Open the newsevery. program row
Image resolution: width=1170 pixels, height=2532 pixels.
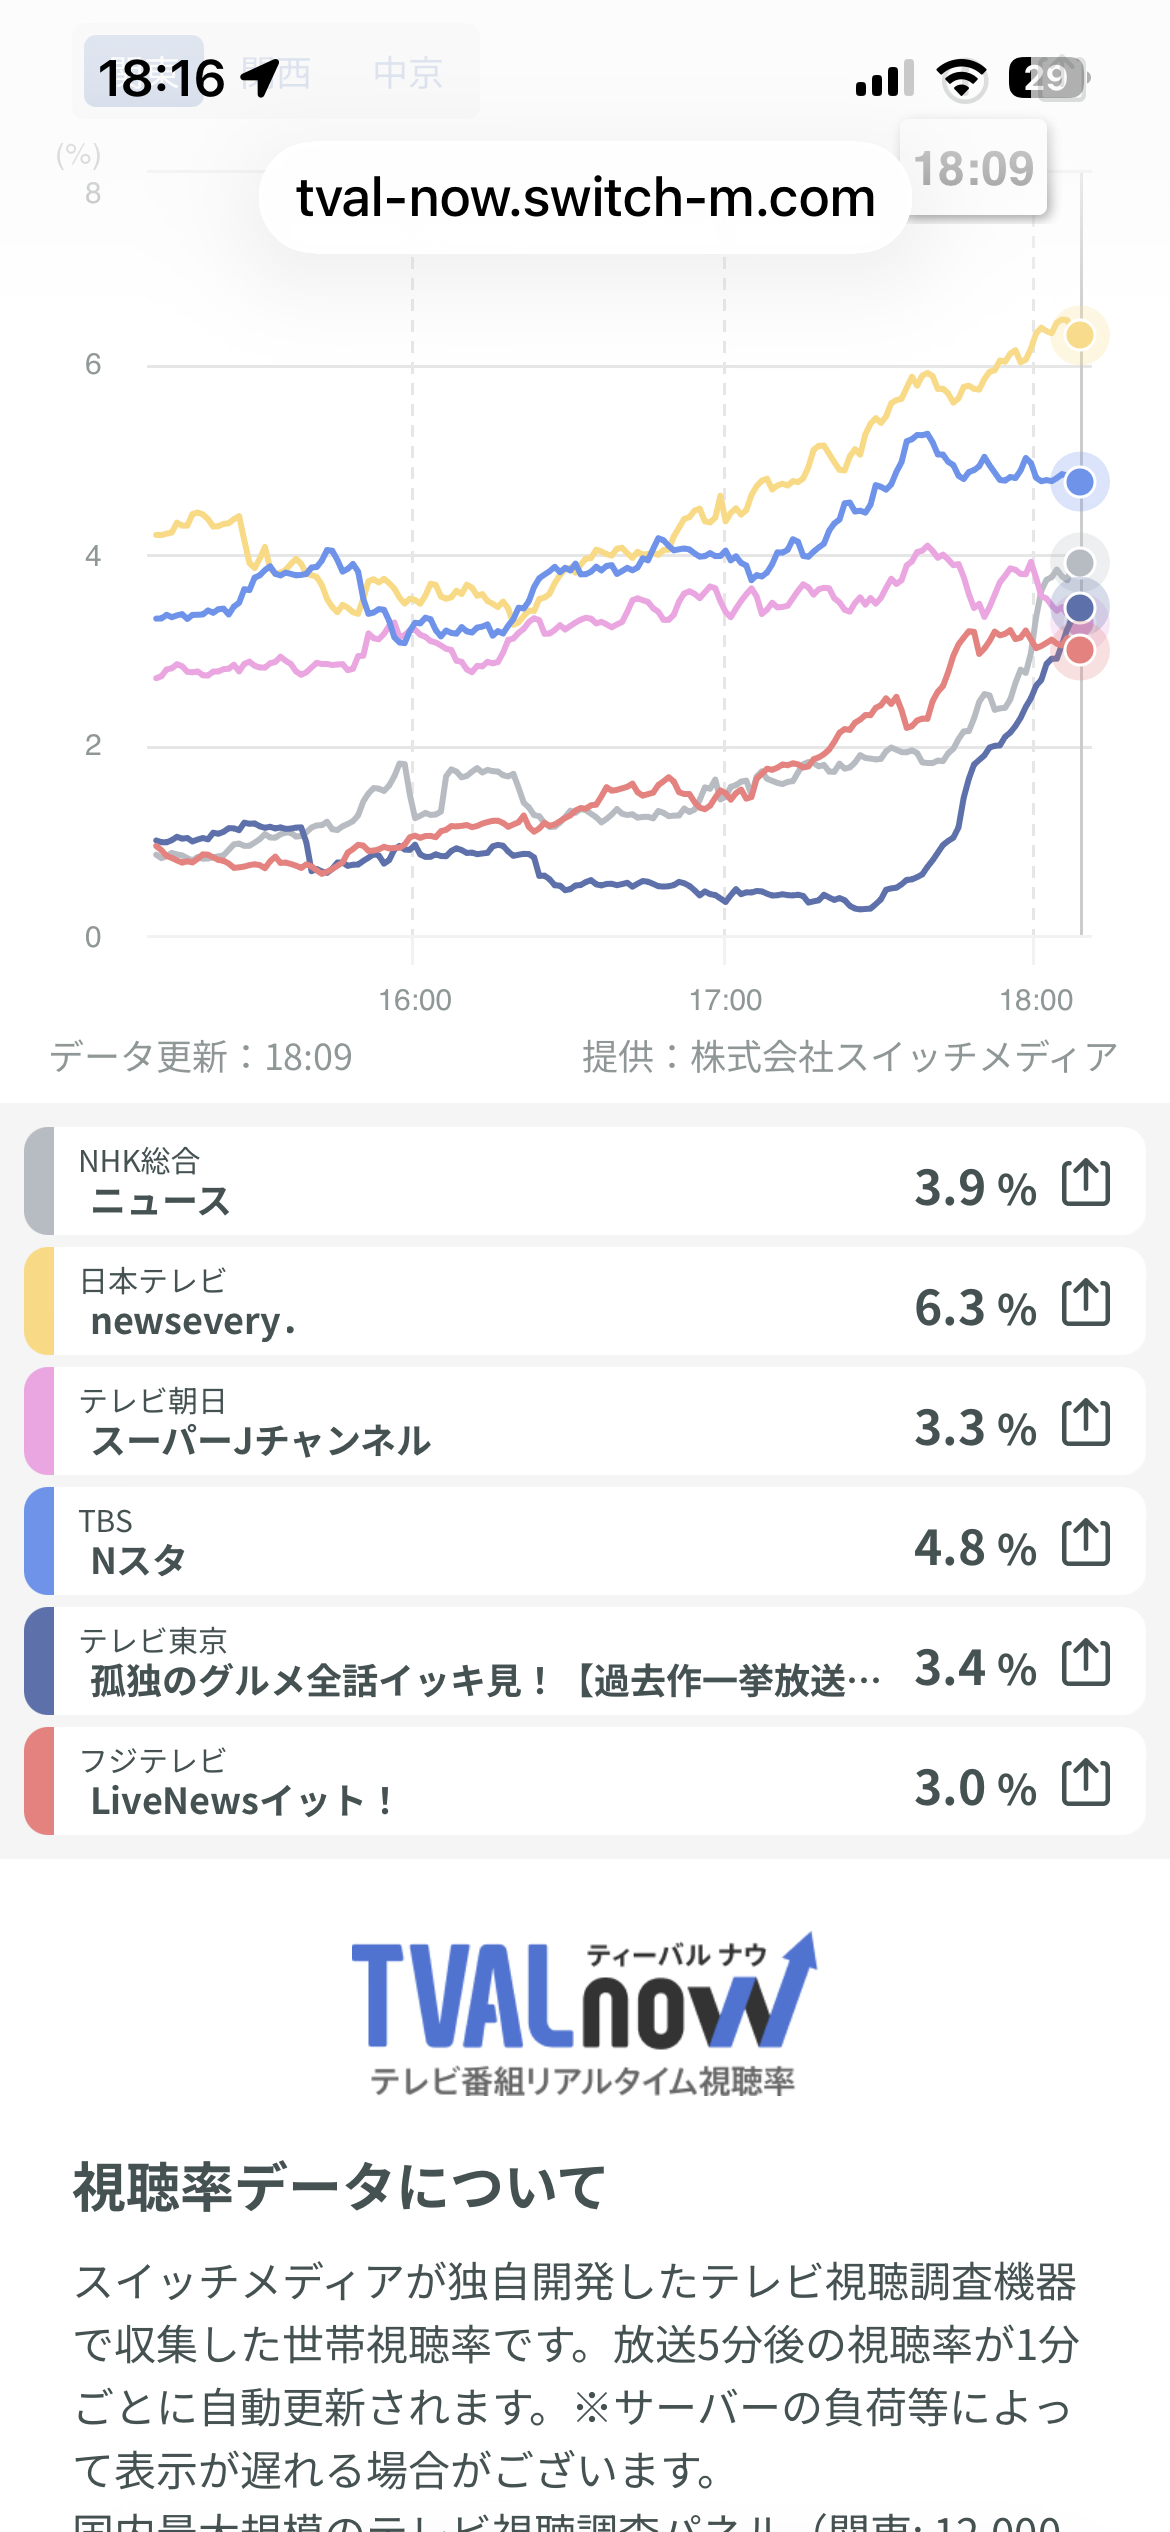tap(480, 1302)
